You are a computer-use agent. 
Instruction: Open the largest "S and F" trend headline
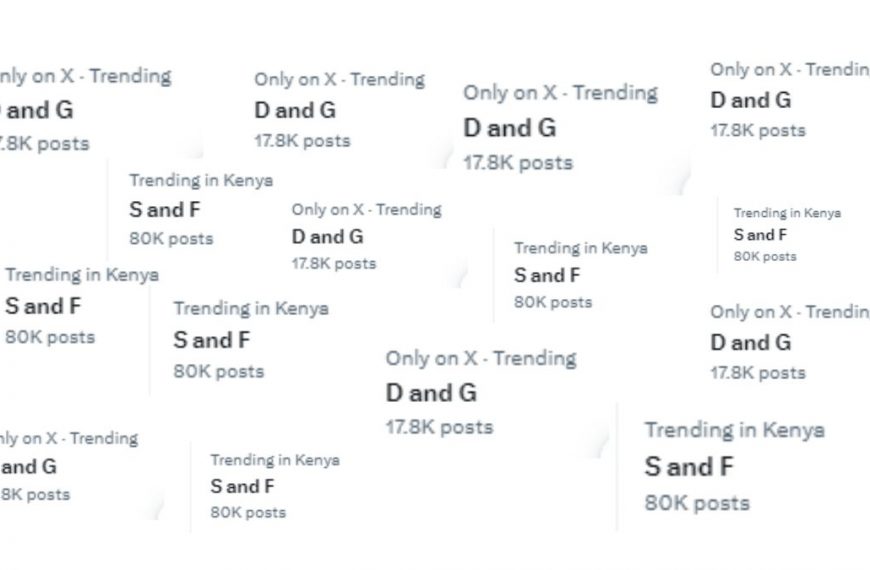tap(689, 467)
